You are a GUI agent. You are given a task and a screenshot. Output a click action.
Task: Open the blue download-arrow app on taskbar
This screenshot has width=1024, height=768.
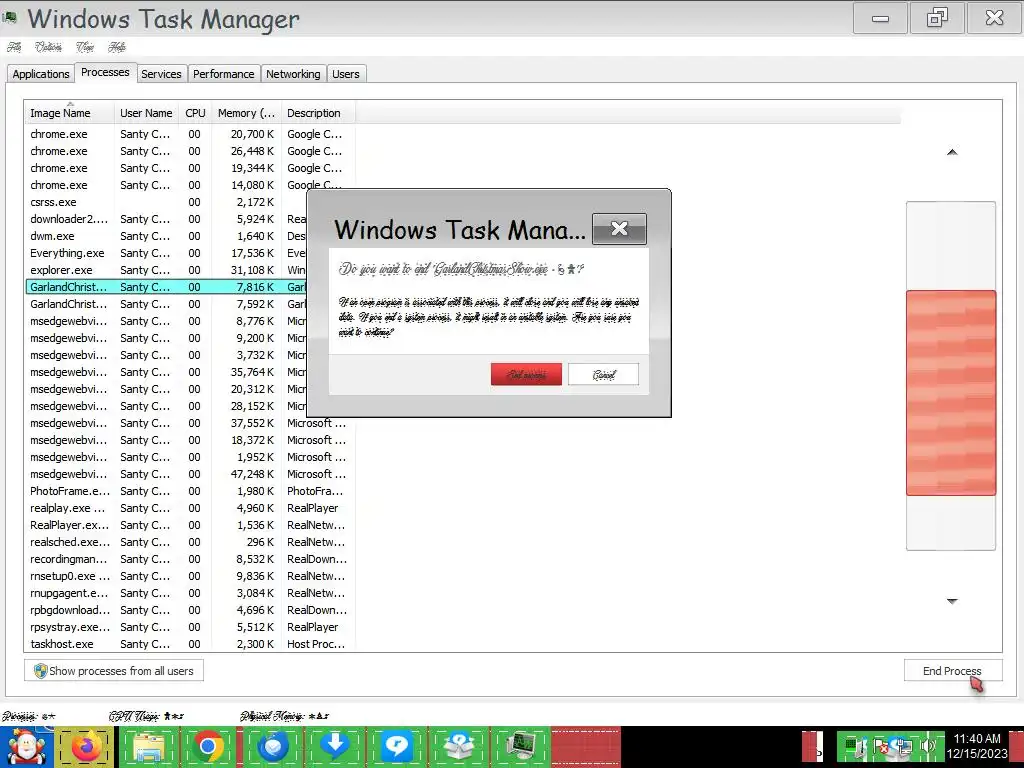(335, 747)
